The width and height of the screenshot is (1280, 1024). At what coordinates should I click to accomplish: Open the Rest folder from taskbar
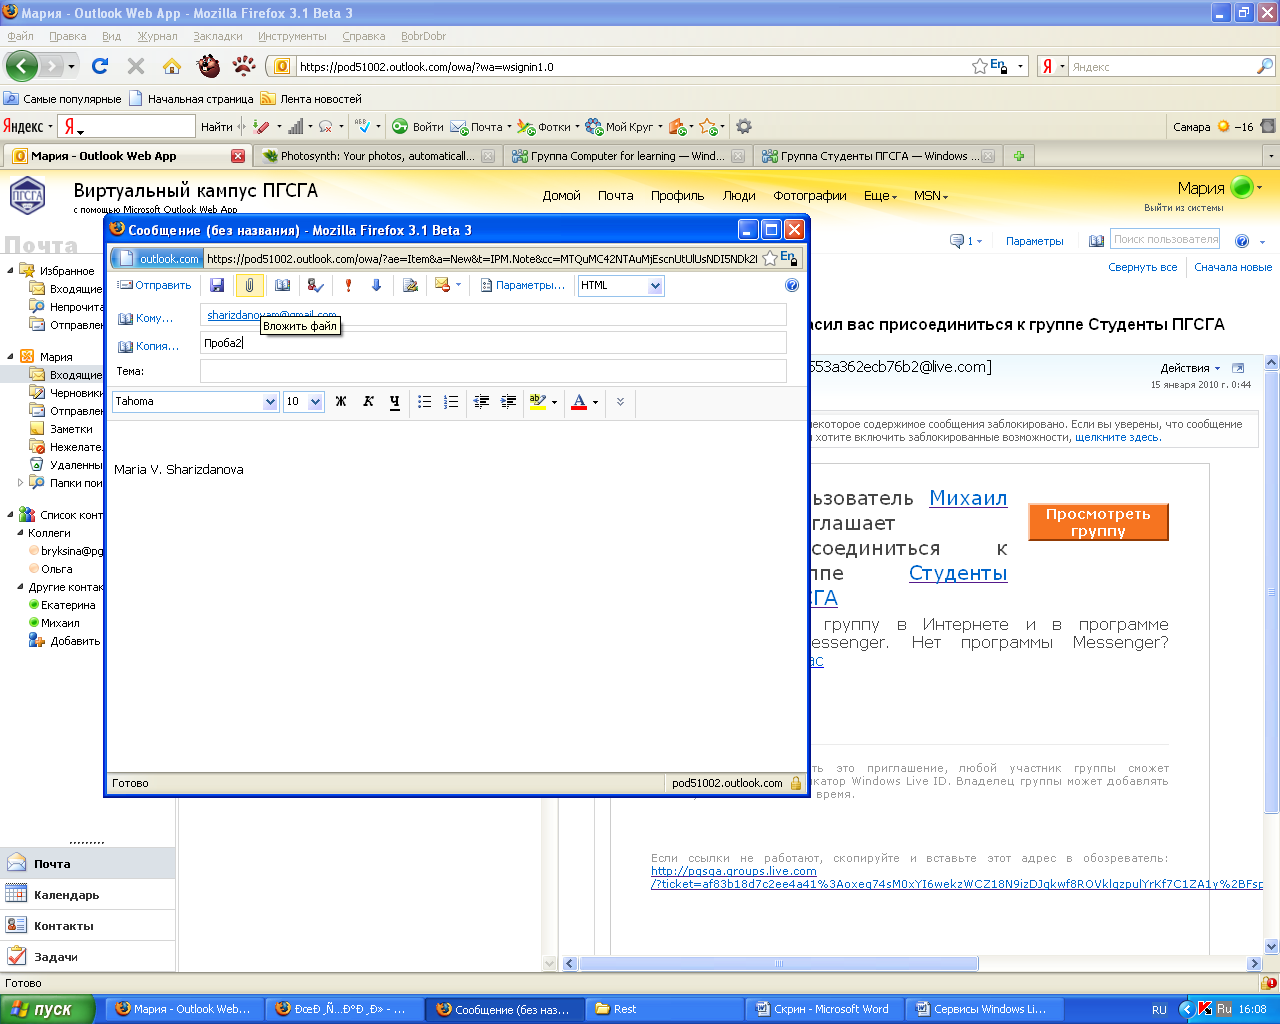[664, 1009]
